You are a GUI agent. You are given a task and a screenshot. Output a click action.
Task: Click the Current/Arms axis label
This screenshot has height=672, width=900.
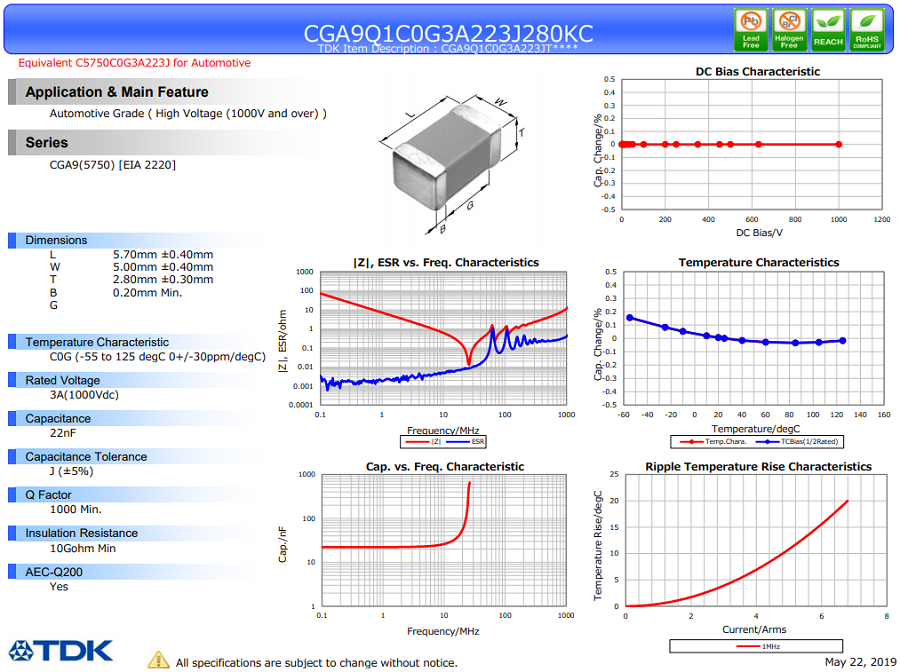tap(754, 630)
